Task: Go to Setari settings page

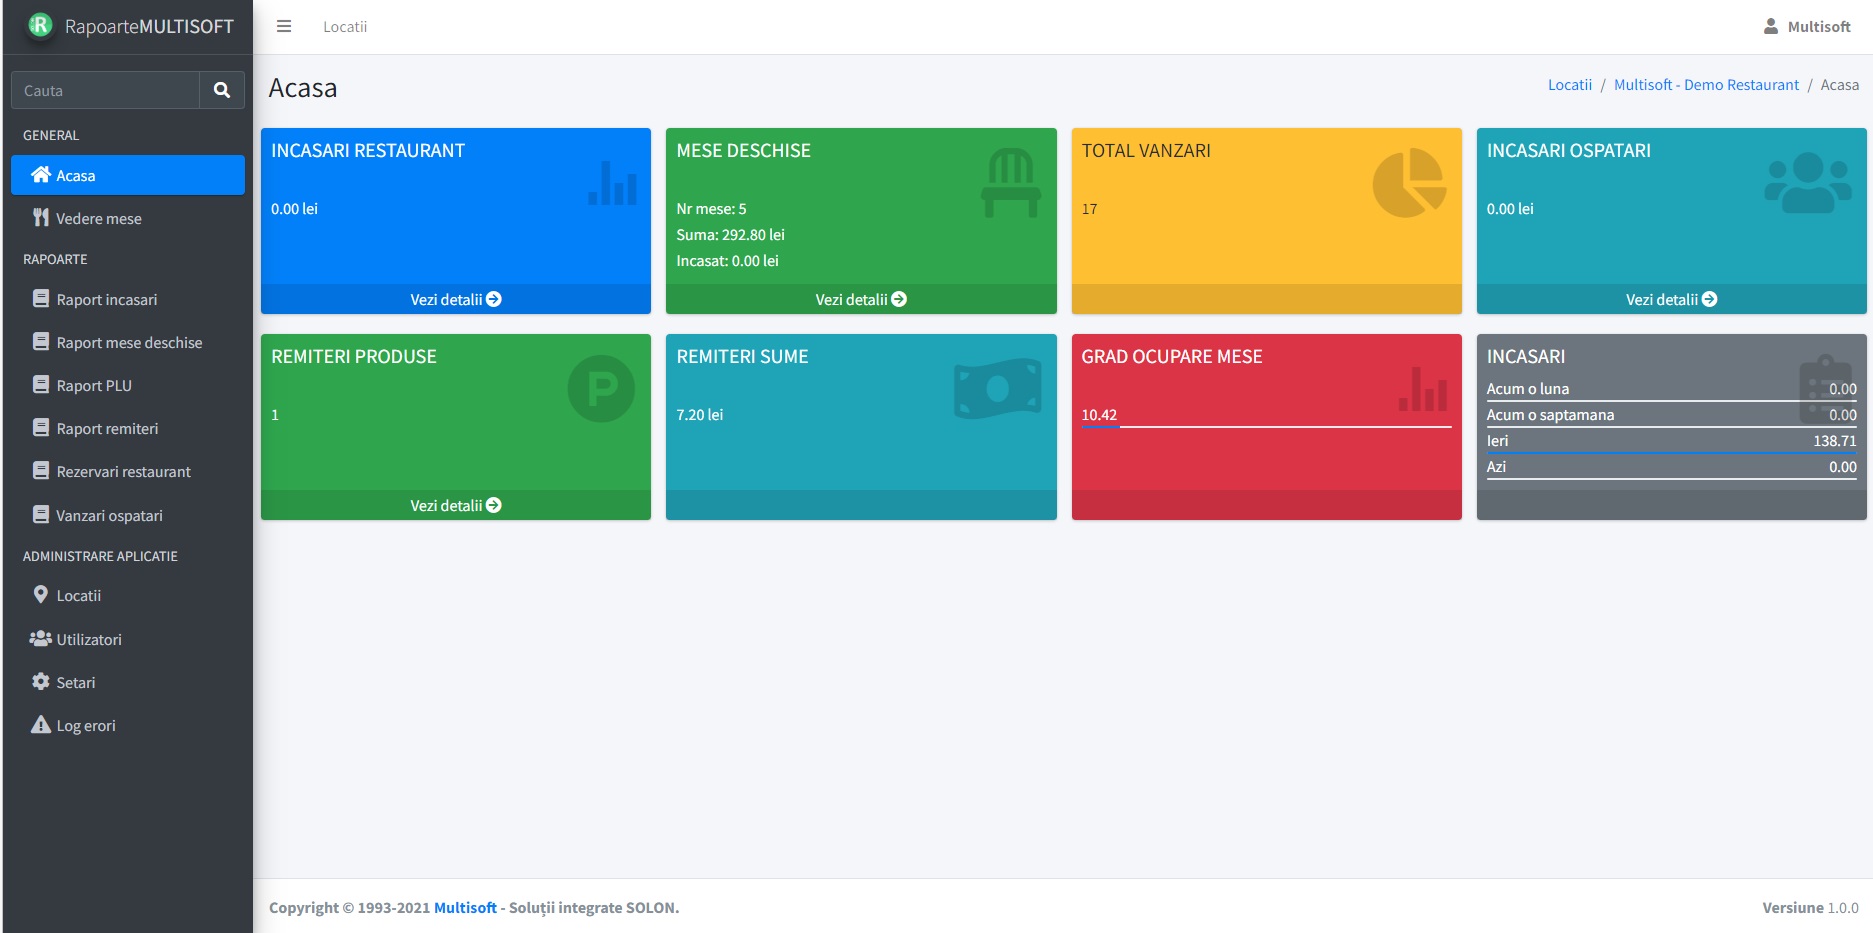Action: coord(75,683)
